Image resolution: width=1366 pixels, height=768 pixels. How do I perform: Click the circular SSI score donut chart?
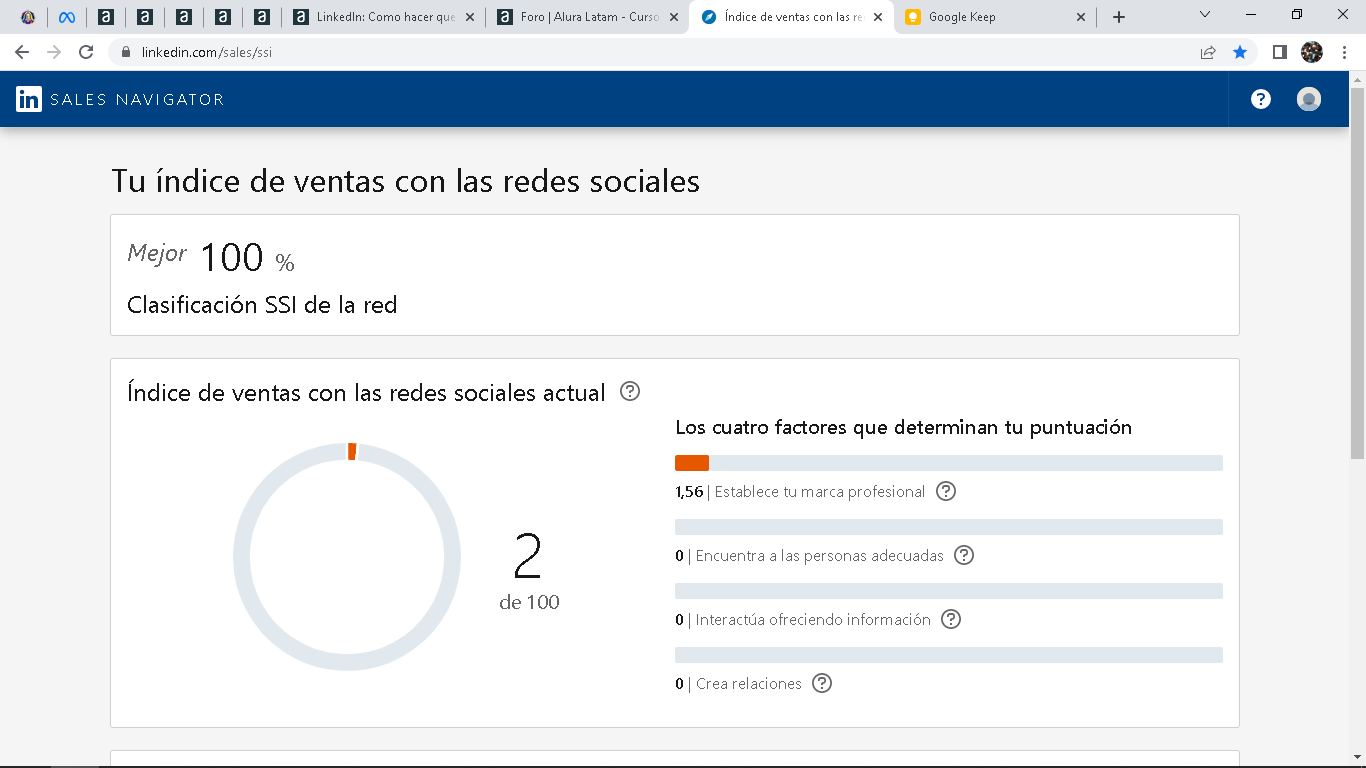(347, 556)
